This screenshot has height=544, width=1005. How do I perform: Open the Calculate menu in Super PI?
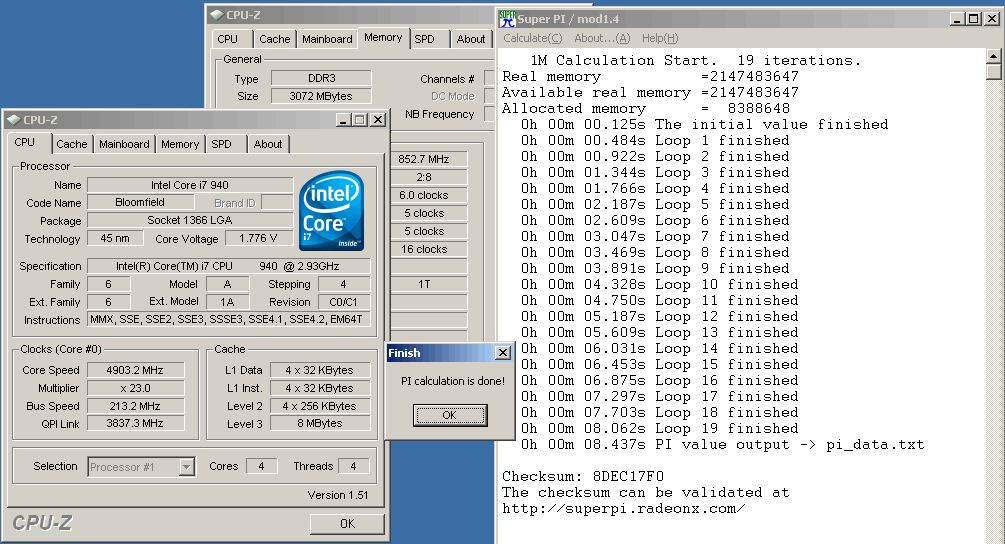tap(533, 38)
